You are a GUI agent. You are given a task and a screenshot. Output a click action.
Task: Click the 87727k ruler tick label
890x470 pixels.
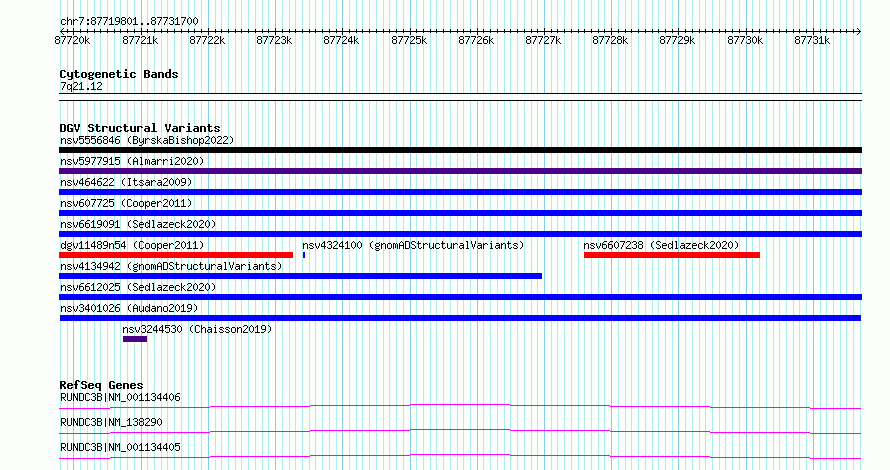click(x=543, y=40)
